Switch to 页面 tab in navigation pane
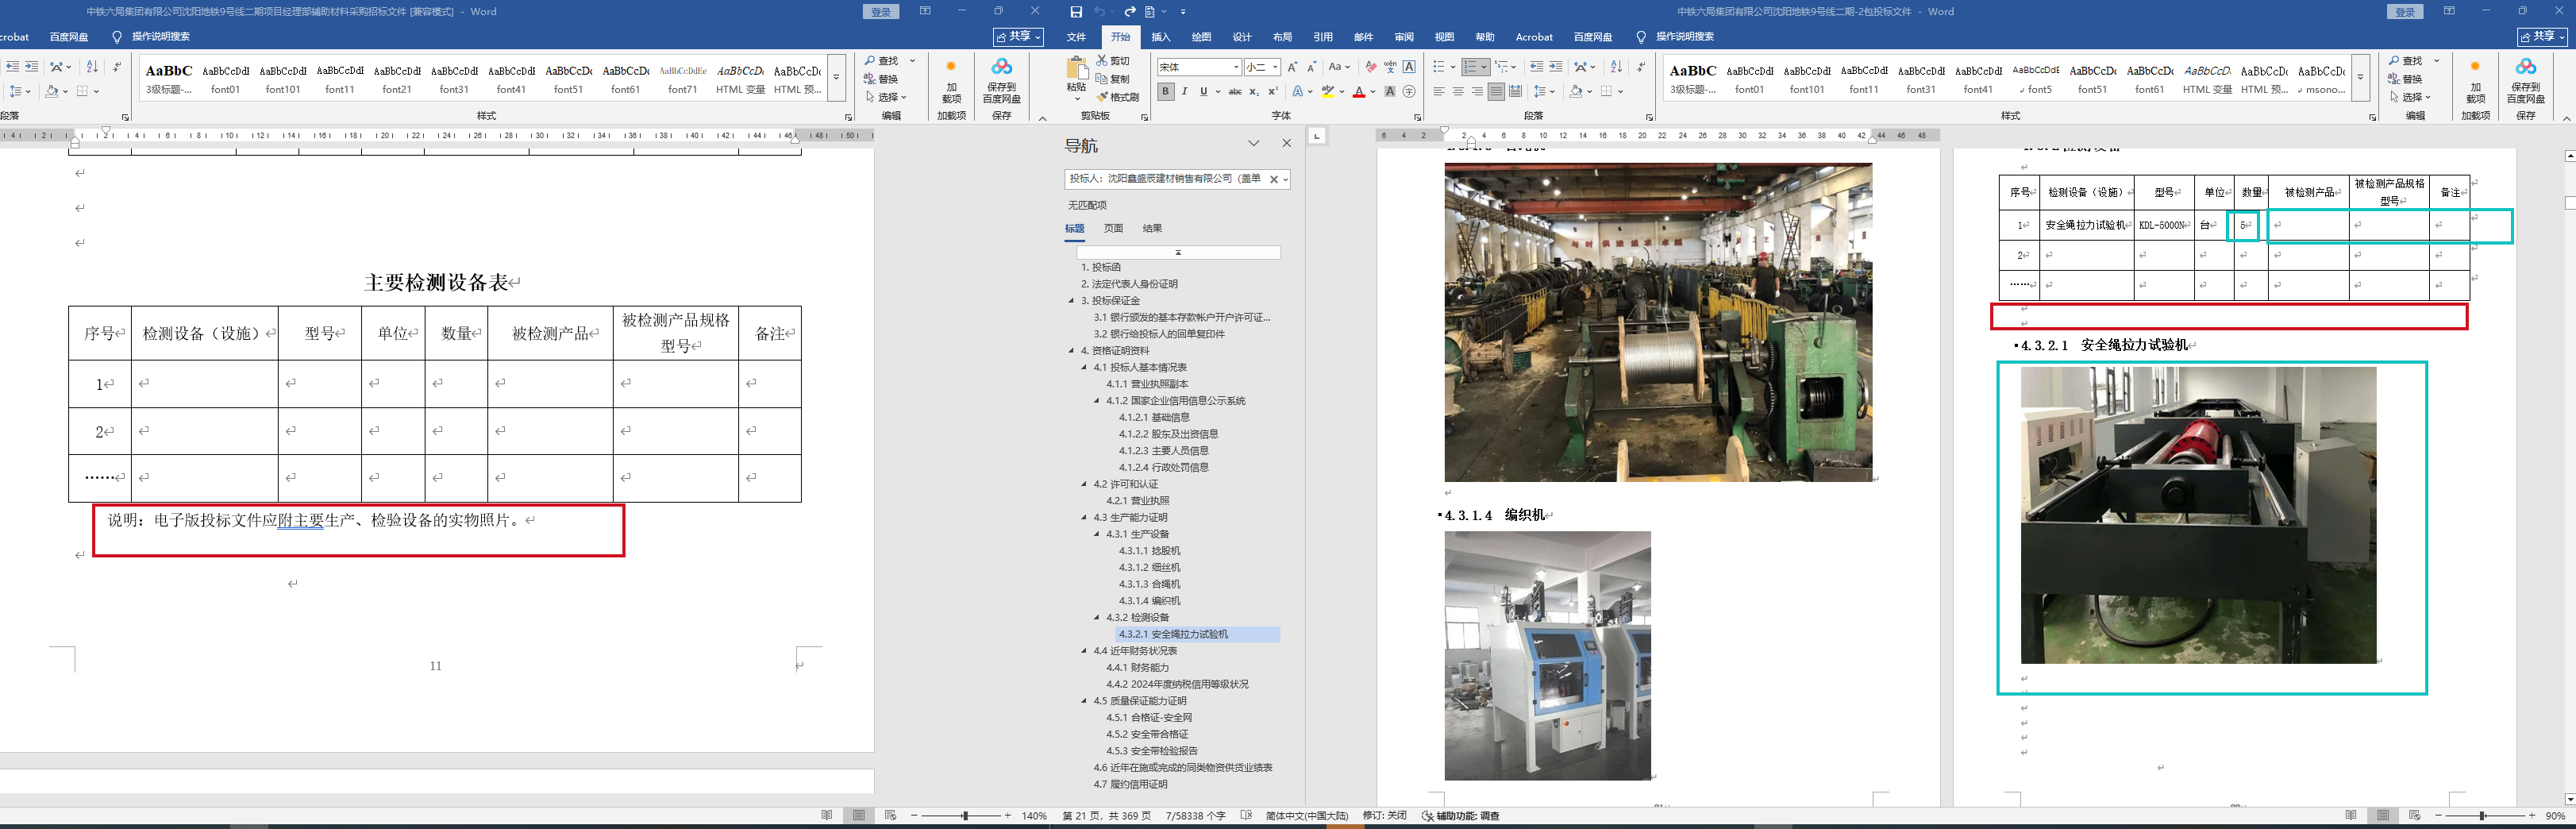 click(x=1113, y=229)
